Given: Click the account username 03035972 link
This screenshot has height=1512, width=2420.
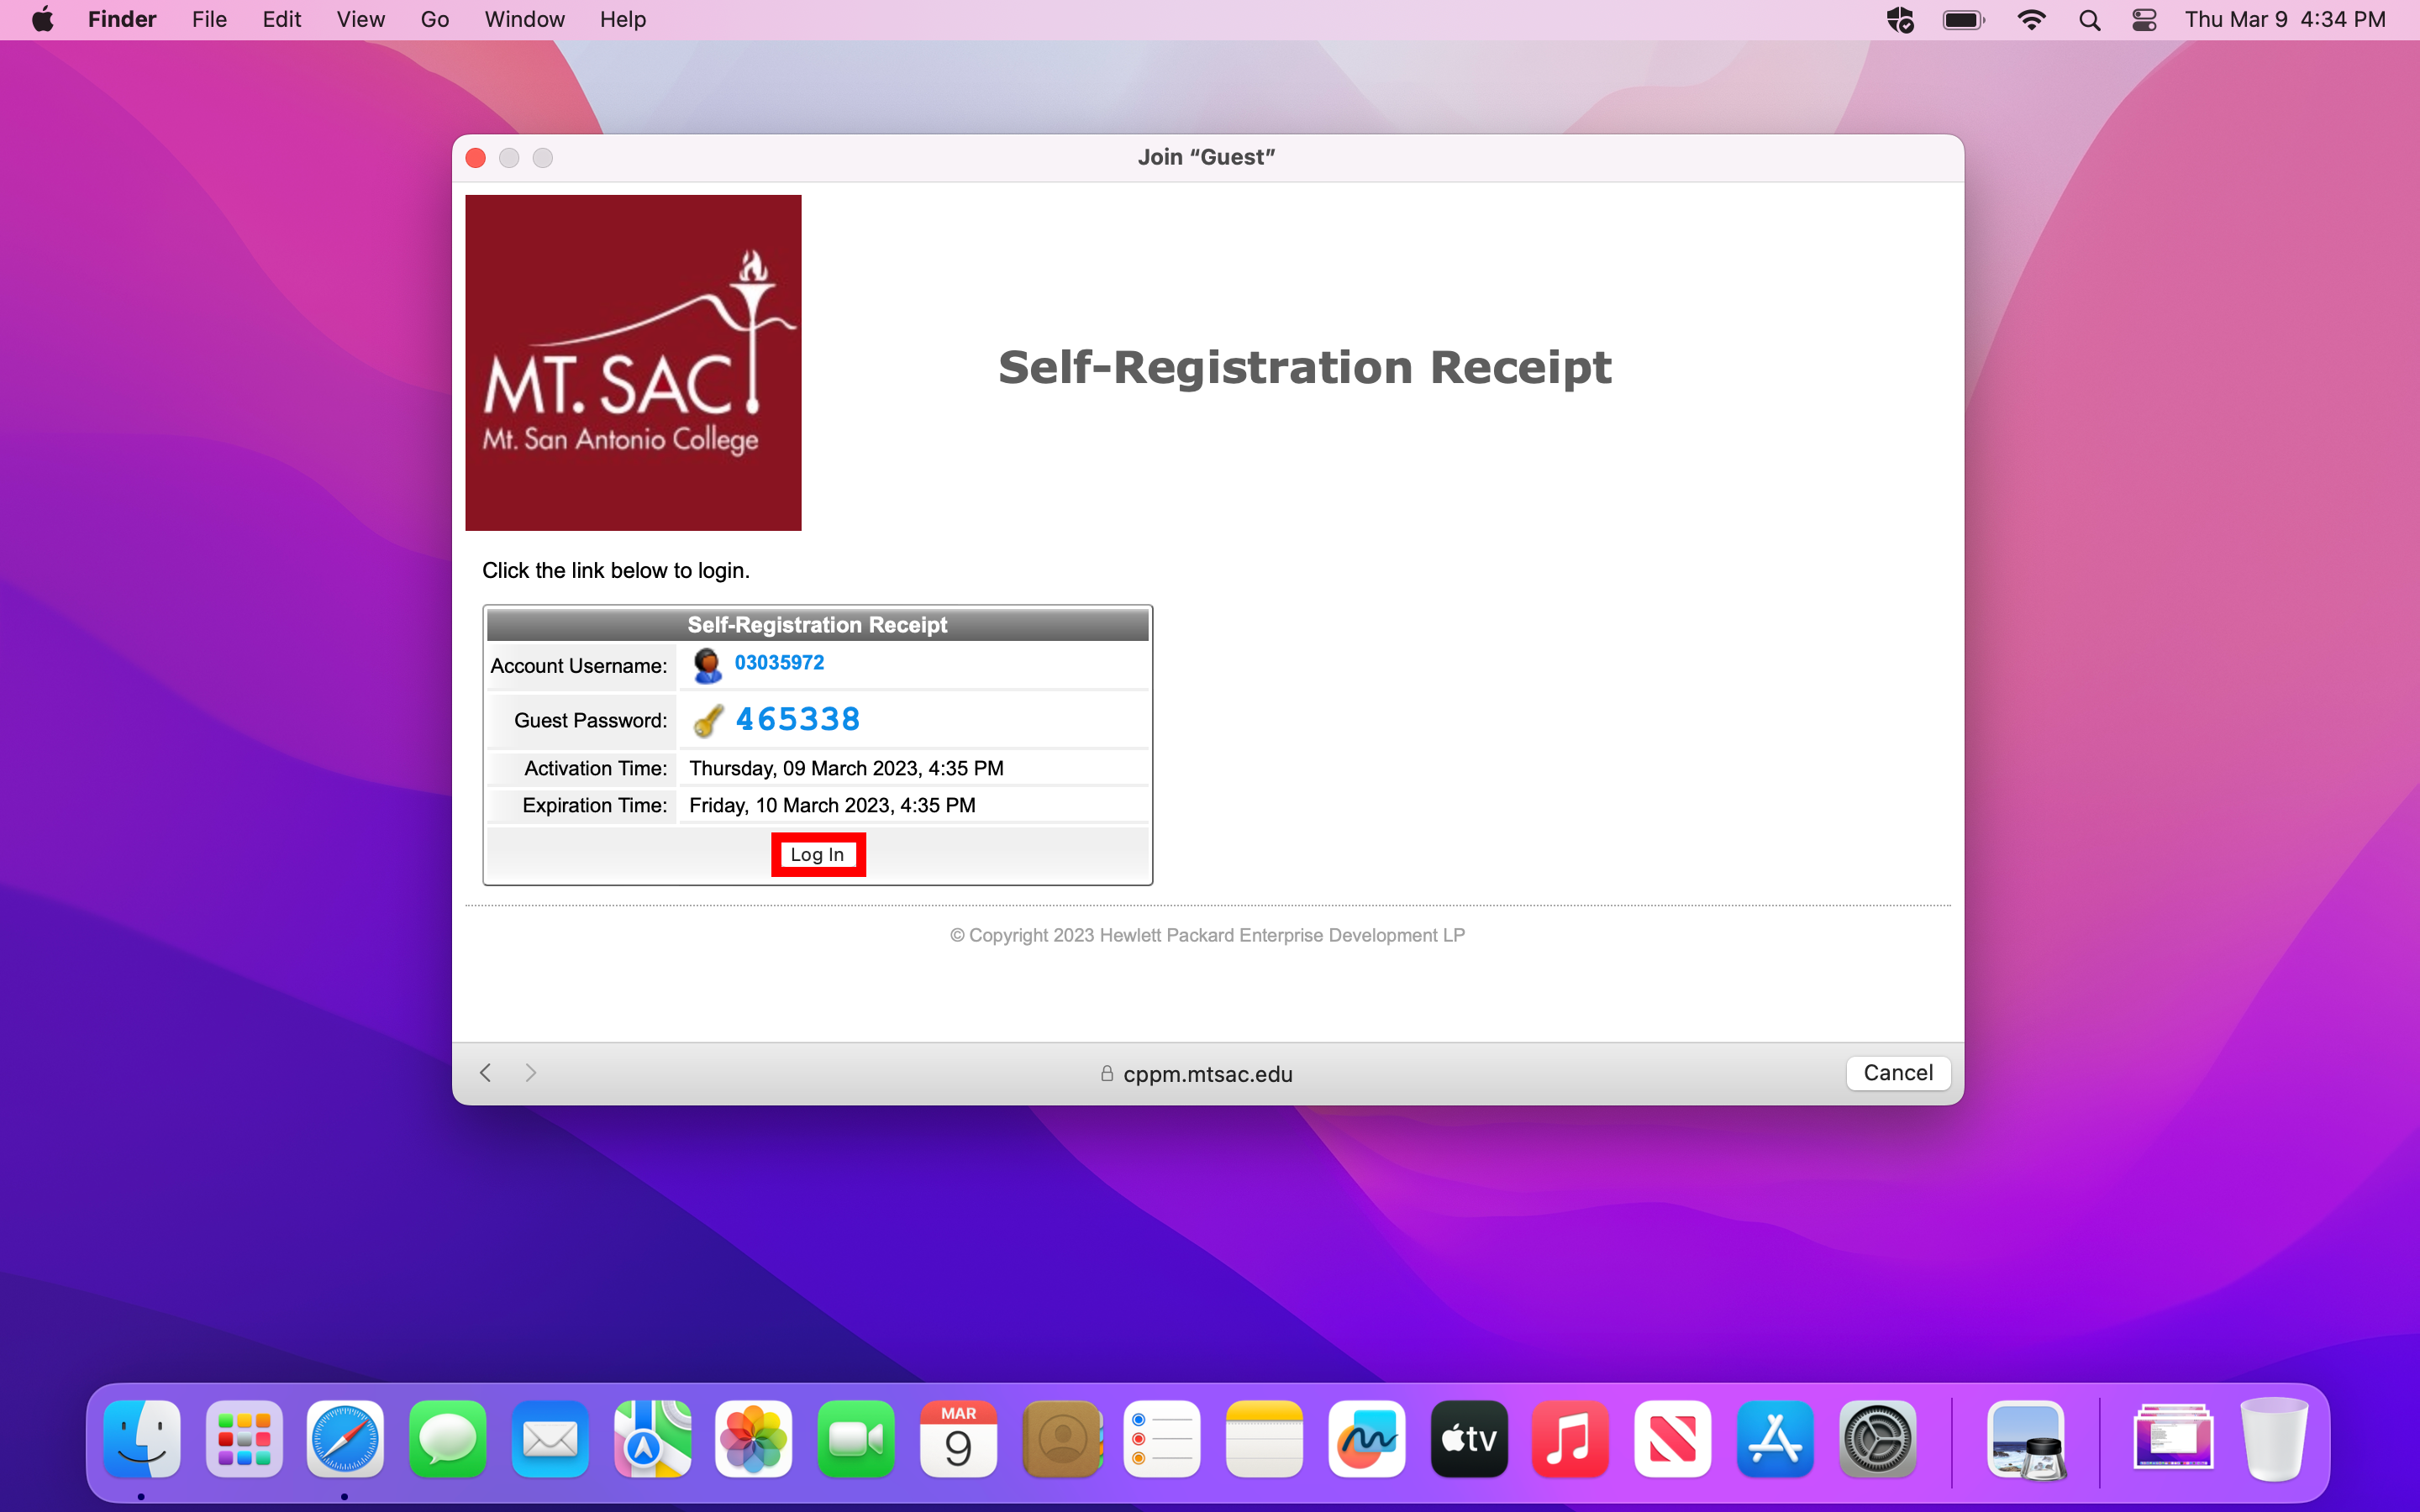Looking at the screenshot, I should point(779,662).
